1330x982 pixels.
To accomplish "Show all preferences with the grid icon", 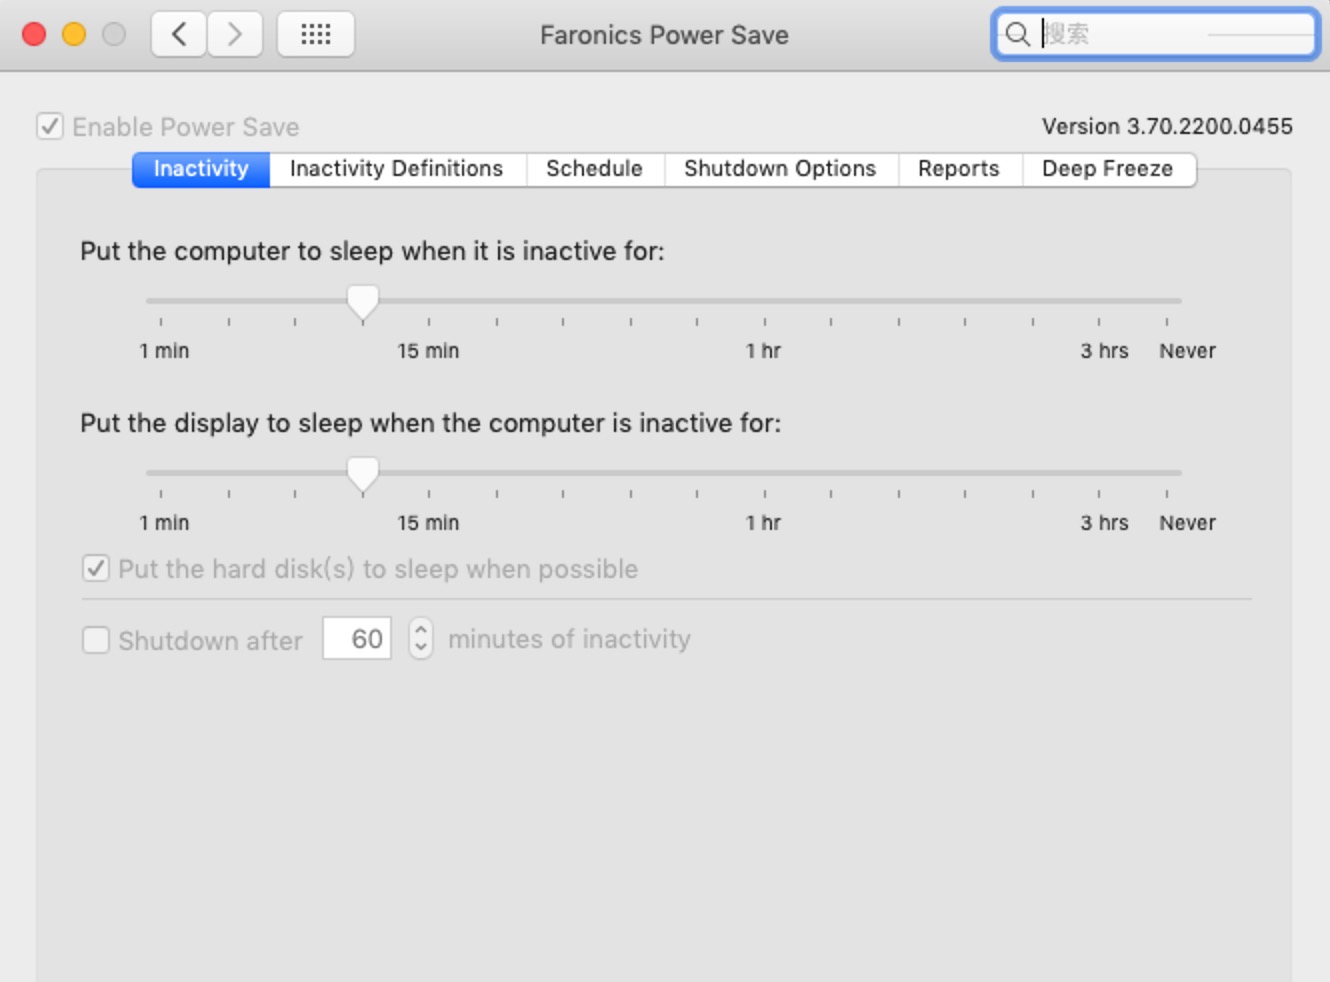I will pyautogui.click(x=316, y=35).
